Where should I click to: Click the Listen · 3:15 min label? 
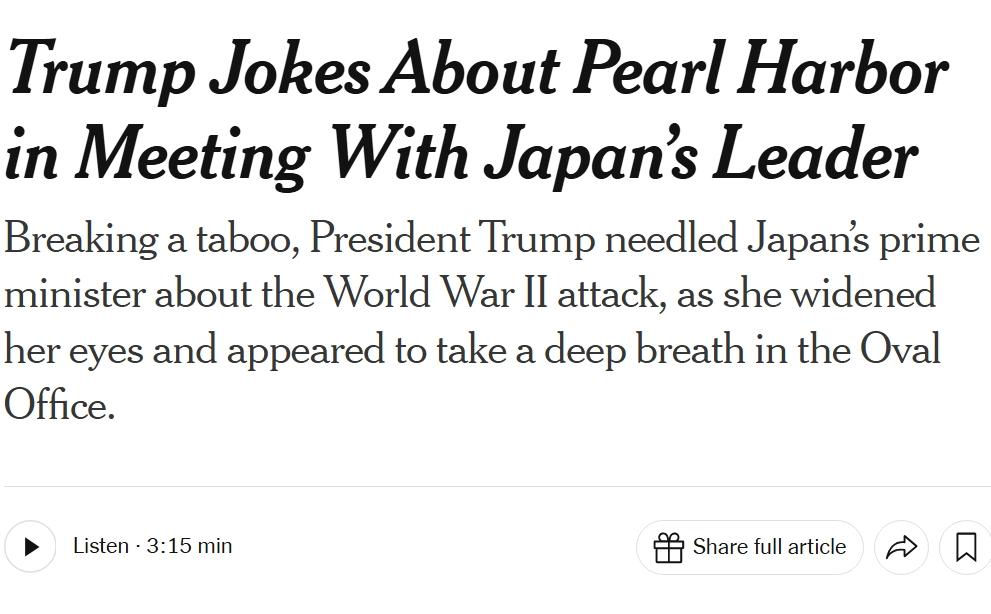[152, 547]
